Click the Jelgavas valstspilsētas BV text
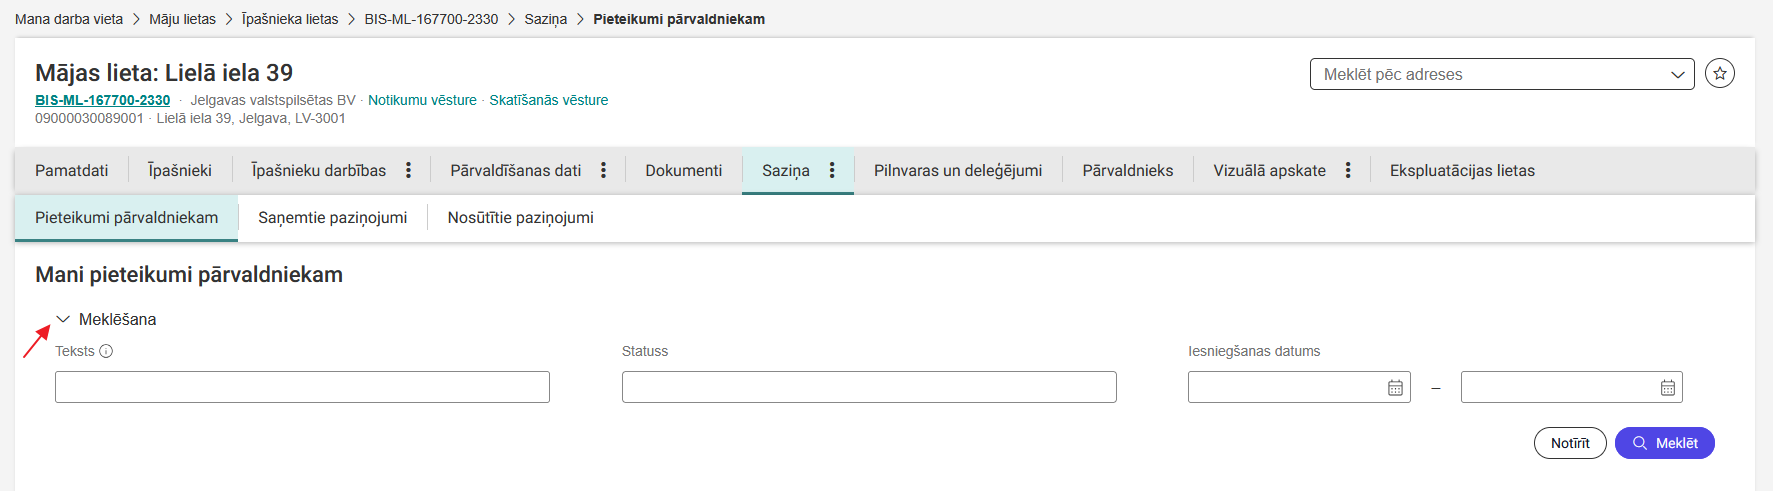This screenshot has height=491, width=1773. [x=273, y=100]
